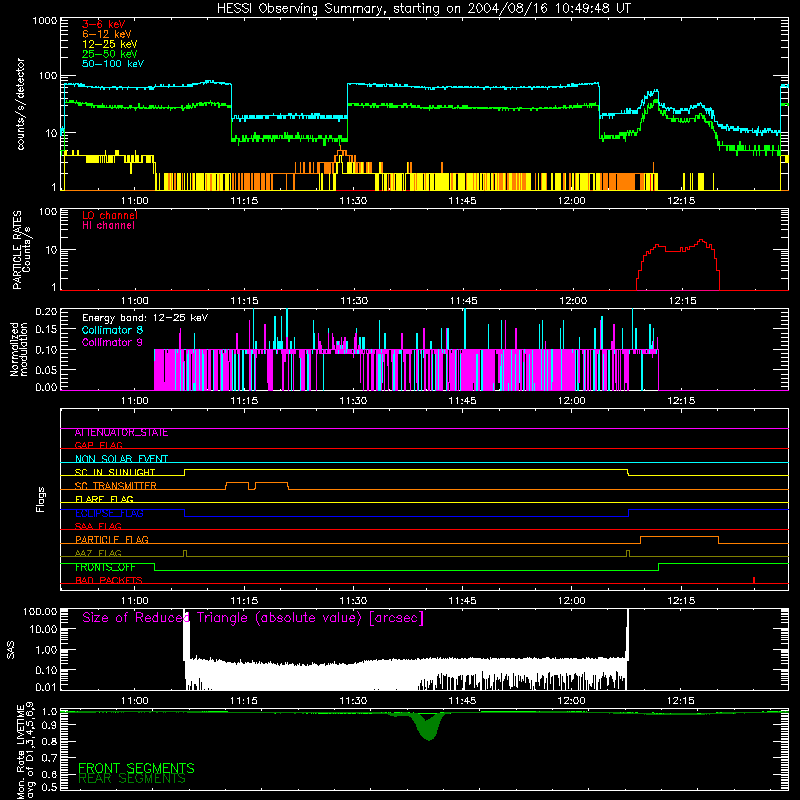
Task: Click the SC_TRANSMITTER flag label
Action: coord(116,486)
